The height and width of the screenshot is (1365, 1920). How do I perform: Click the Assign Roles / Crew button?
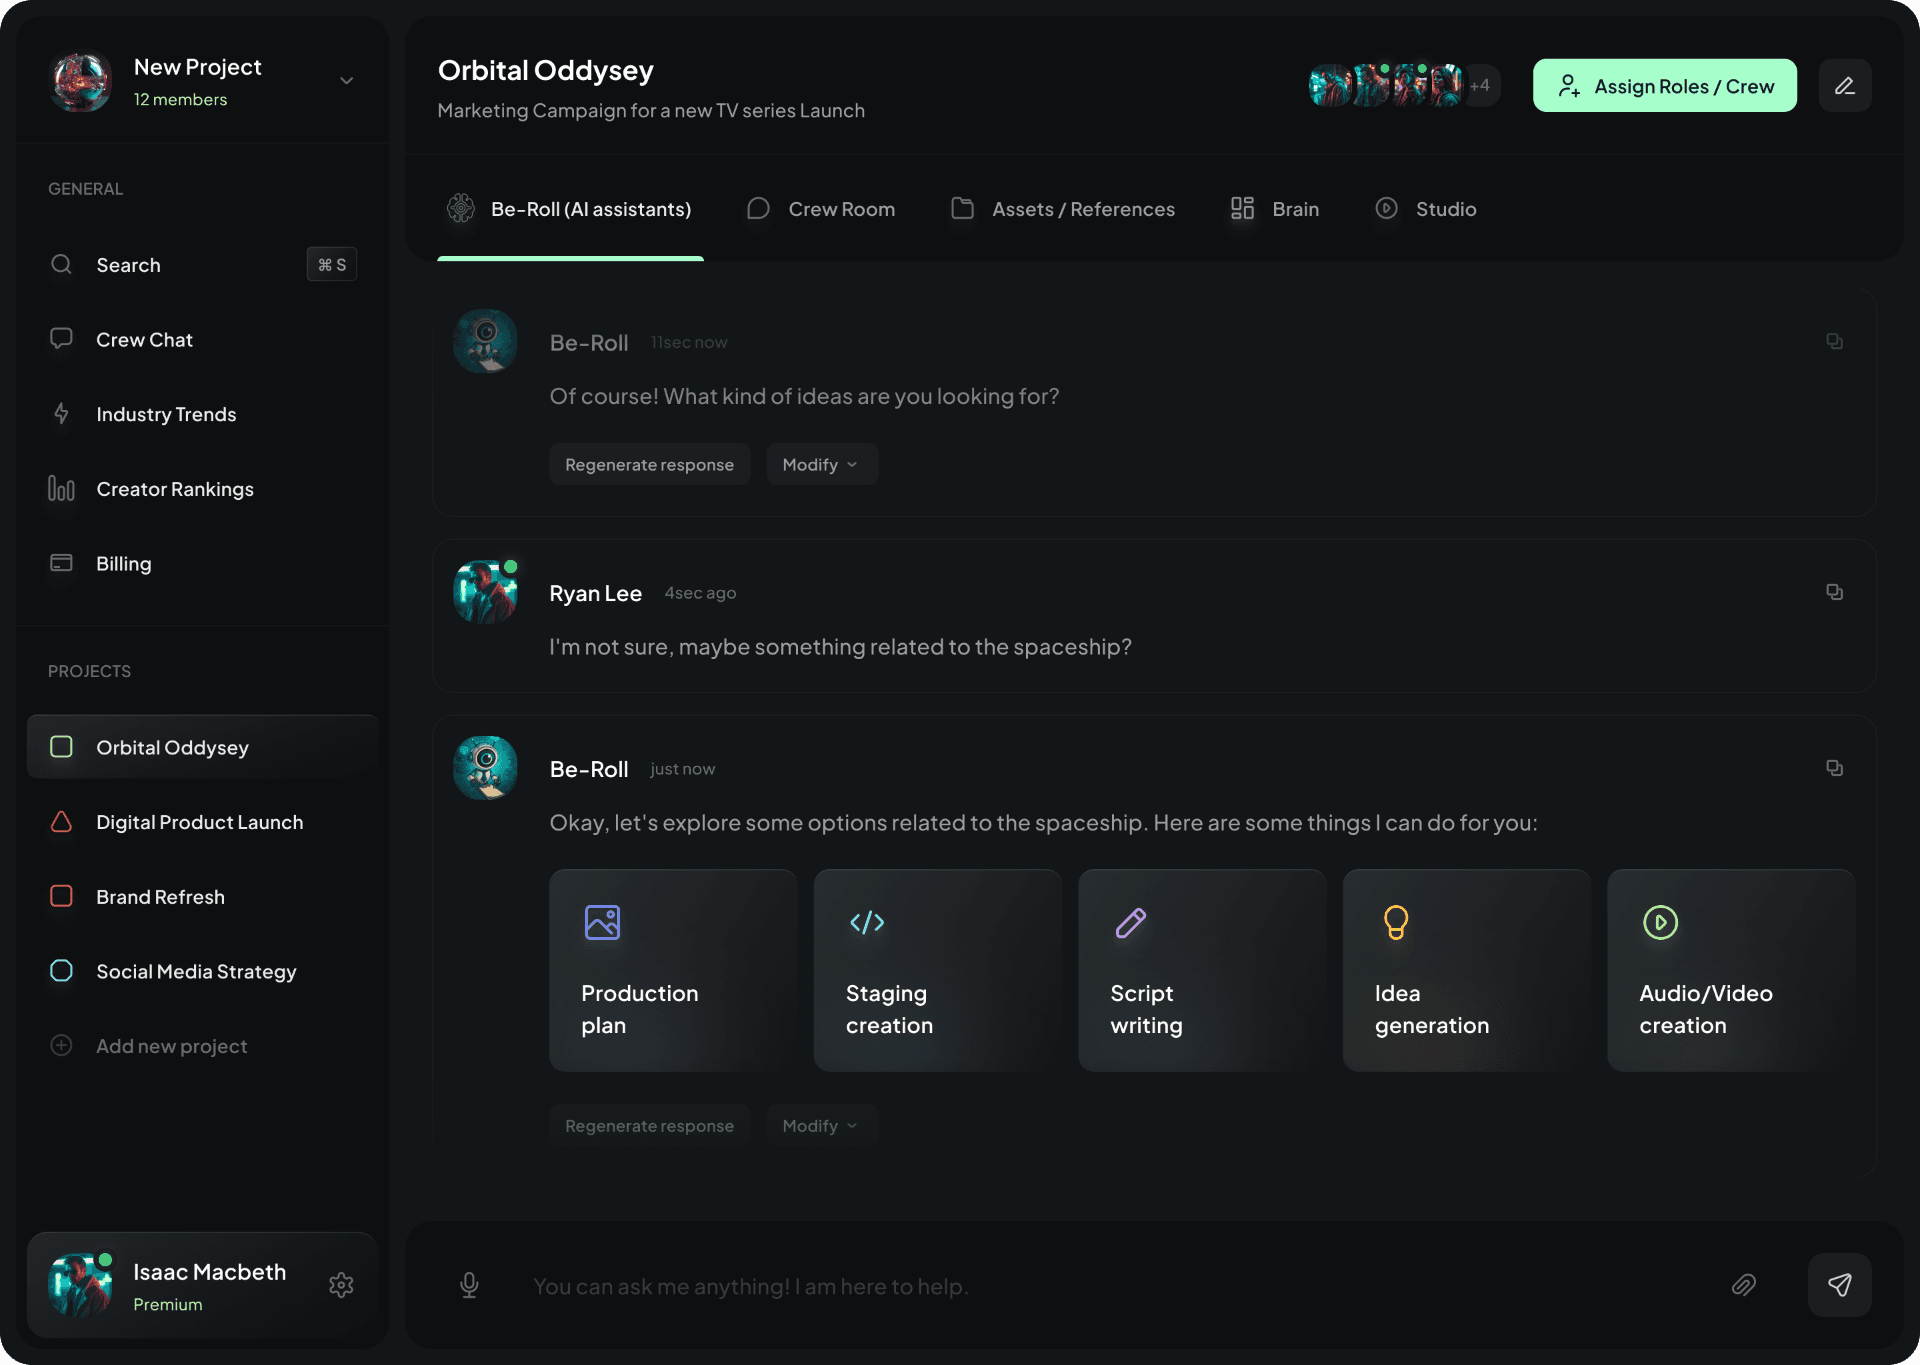point(1664,86)
